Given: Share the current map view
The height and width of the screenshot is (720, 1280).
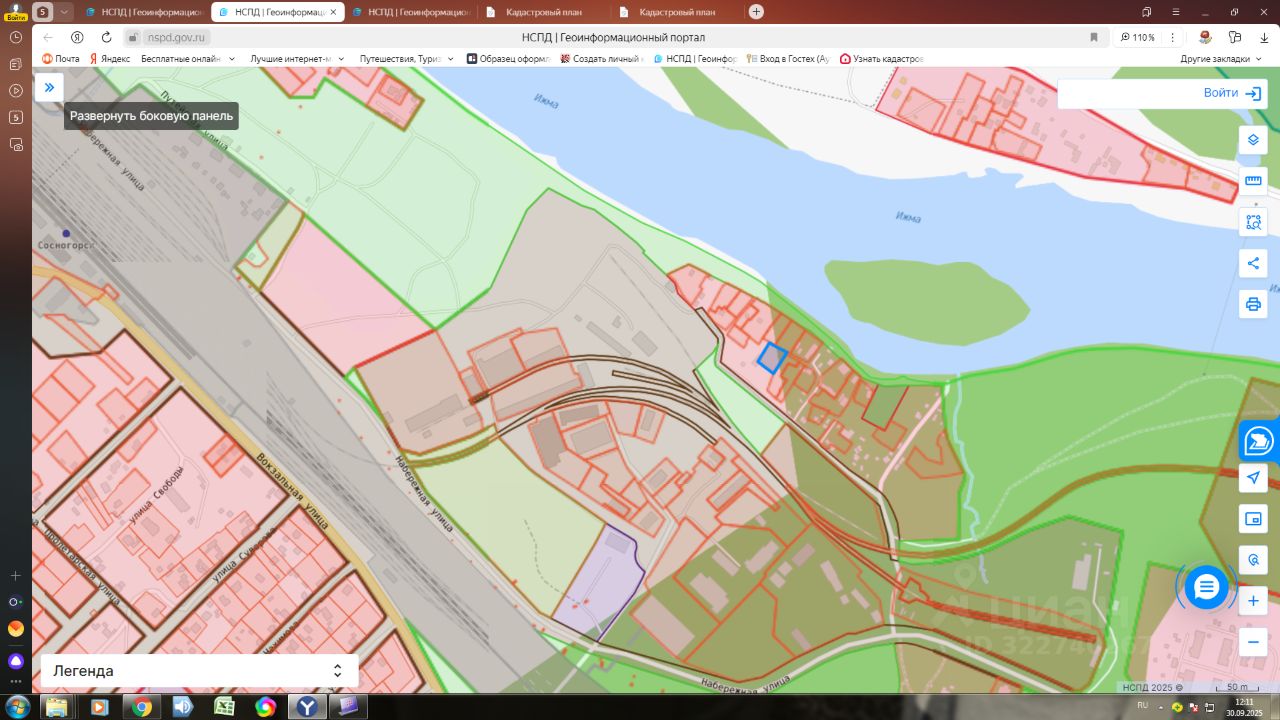Looking at the screenshot, I should [1253, 264].
